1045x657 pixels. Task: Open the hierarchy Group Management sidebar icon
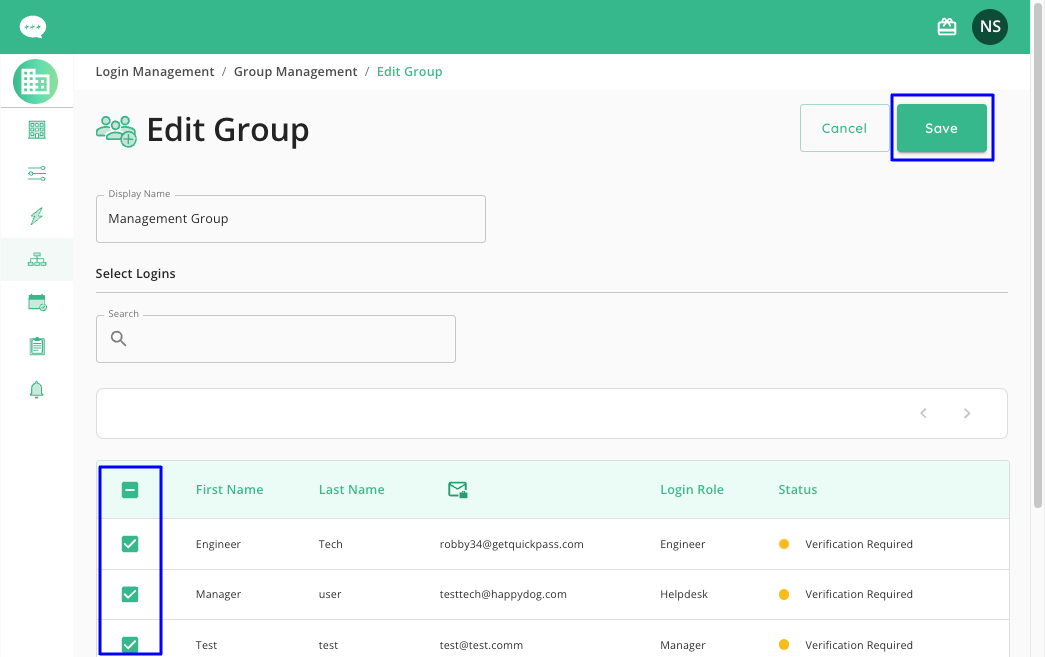(x=36, y=259)
